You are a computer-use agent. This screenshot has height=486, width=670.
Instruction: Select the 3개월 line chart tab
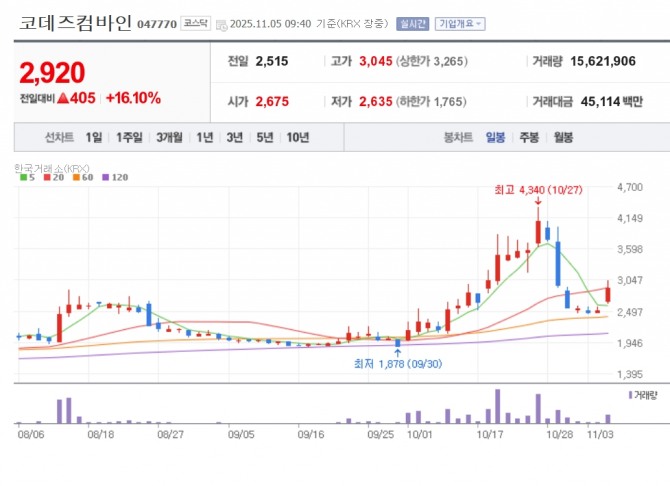point(169,137)
